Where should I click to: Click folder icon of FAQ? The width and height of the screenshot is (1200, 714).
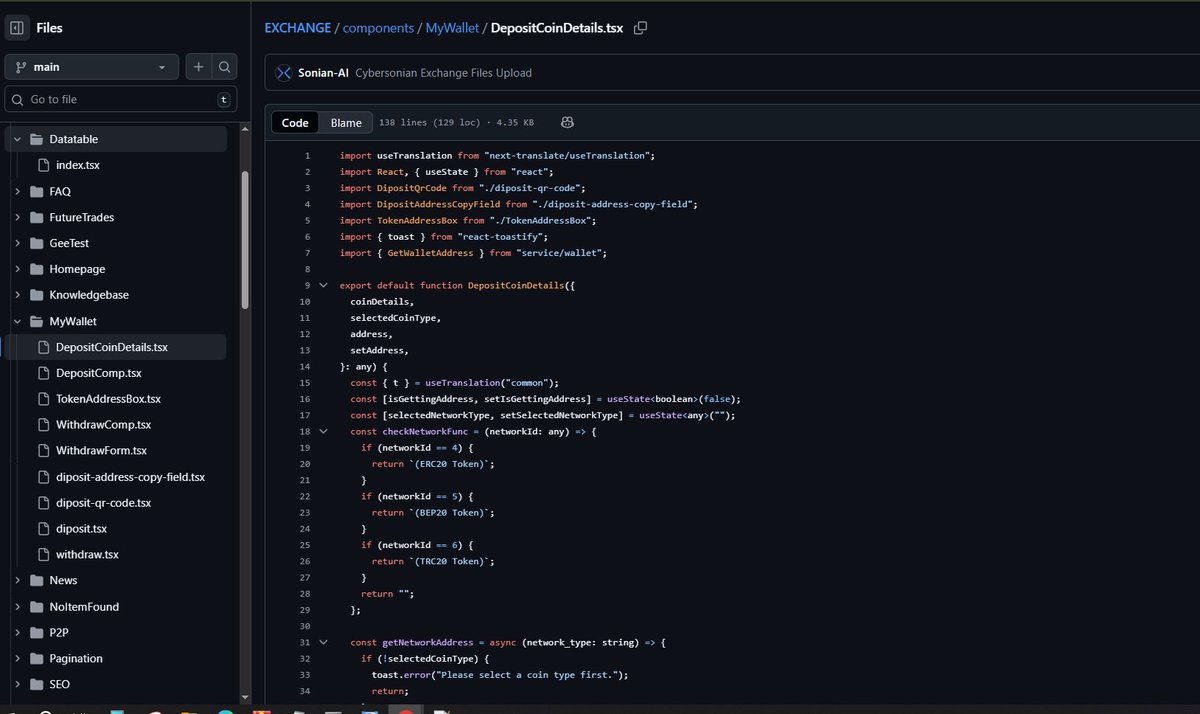[37, 191]
